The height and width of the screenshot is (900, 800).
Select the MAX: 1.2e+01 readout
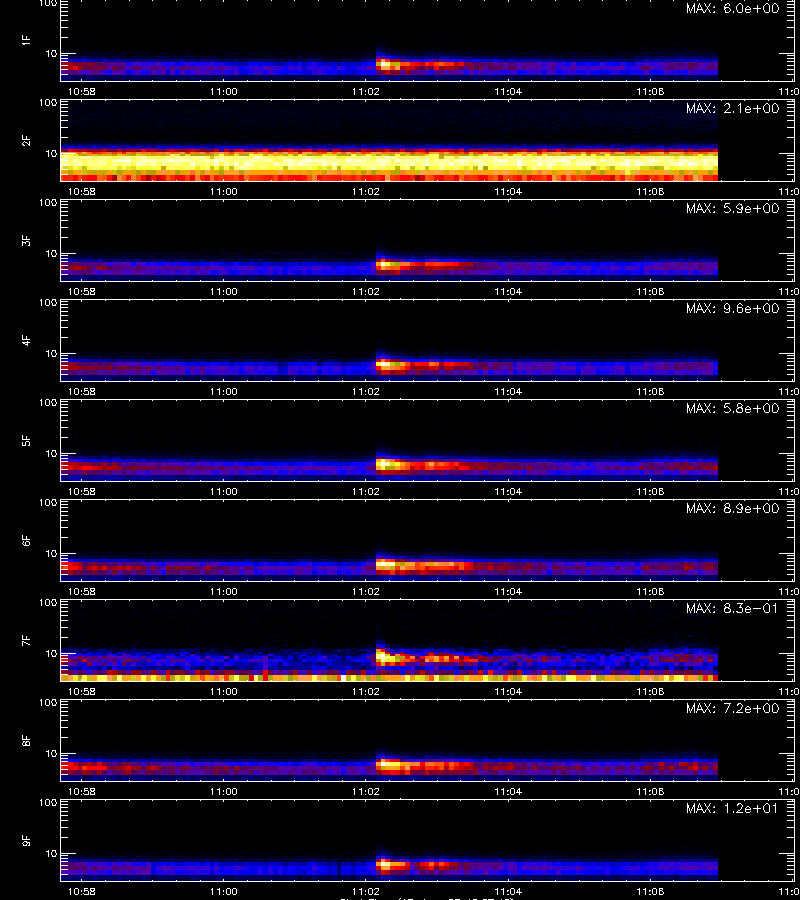(x=733, y=808)
